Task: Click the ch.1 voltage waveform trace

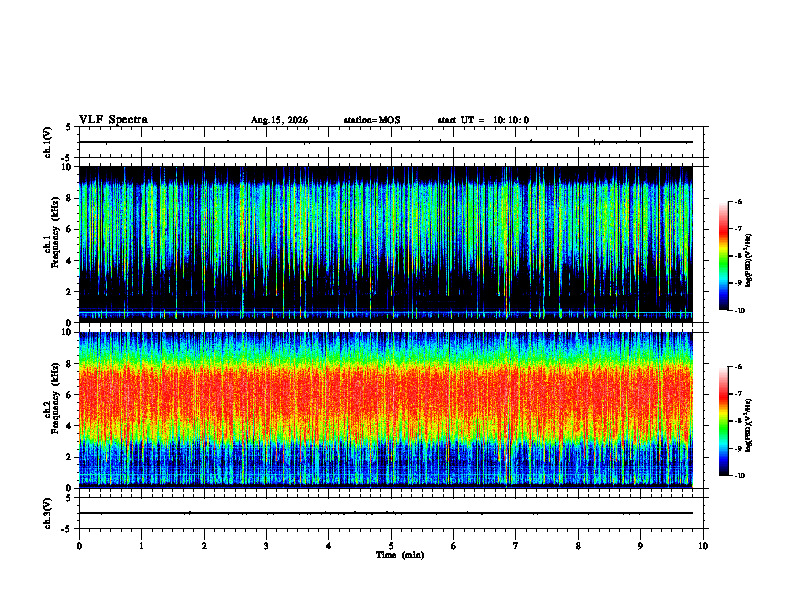Action: tap(386, 142)
